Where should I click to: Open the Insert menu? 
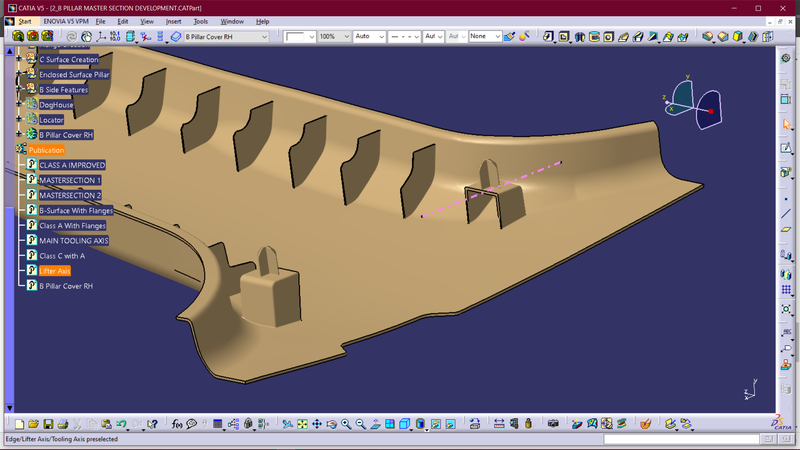point(173,21)
